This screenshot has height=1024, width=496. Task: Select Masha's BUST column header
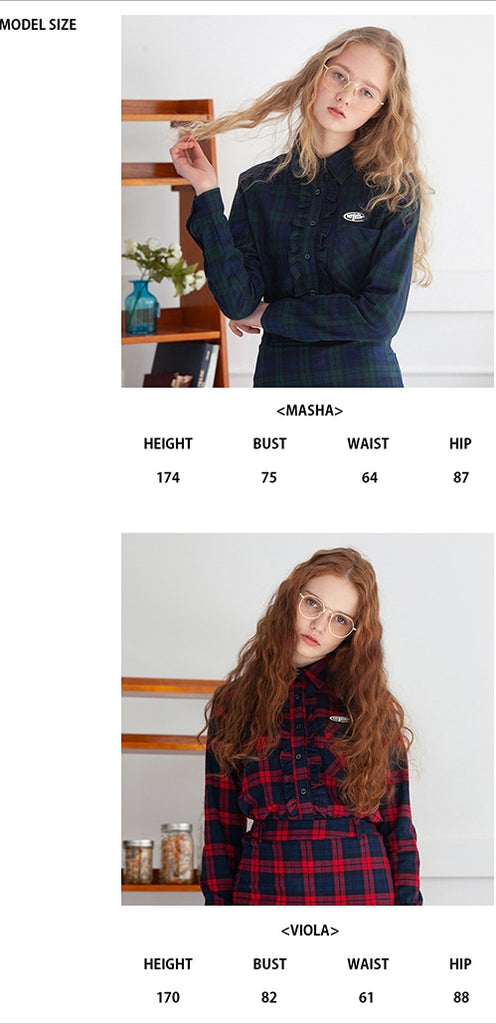pyautogui.click(x=270, y=444)
